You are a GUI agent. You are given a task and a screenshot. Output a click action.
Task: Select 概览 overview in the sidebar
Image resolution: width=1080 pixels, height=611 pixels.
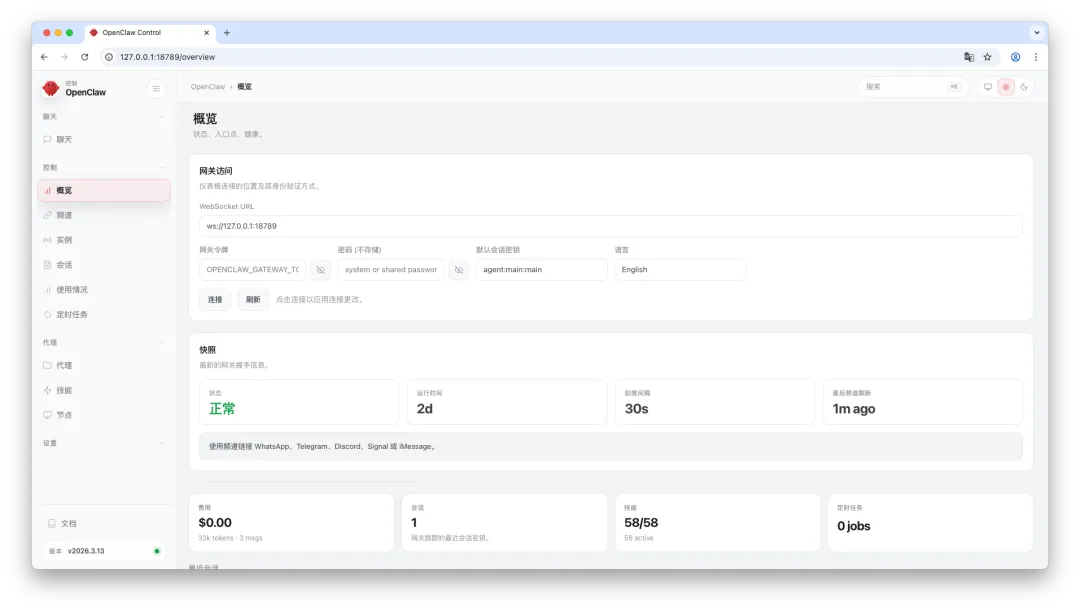click(x=103, y=190)
